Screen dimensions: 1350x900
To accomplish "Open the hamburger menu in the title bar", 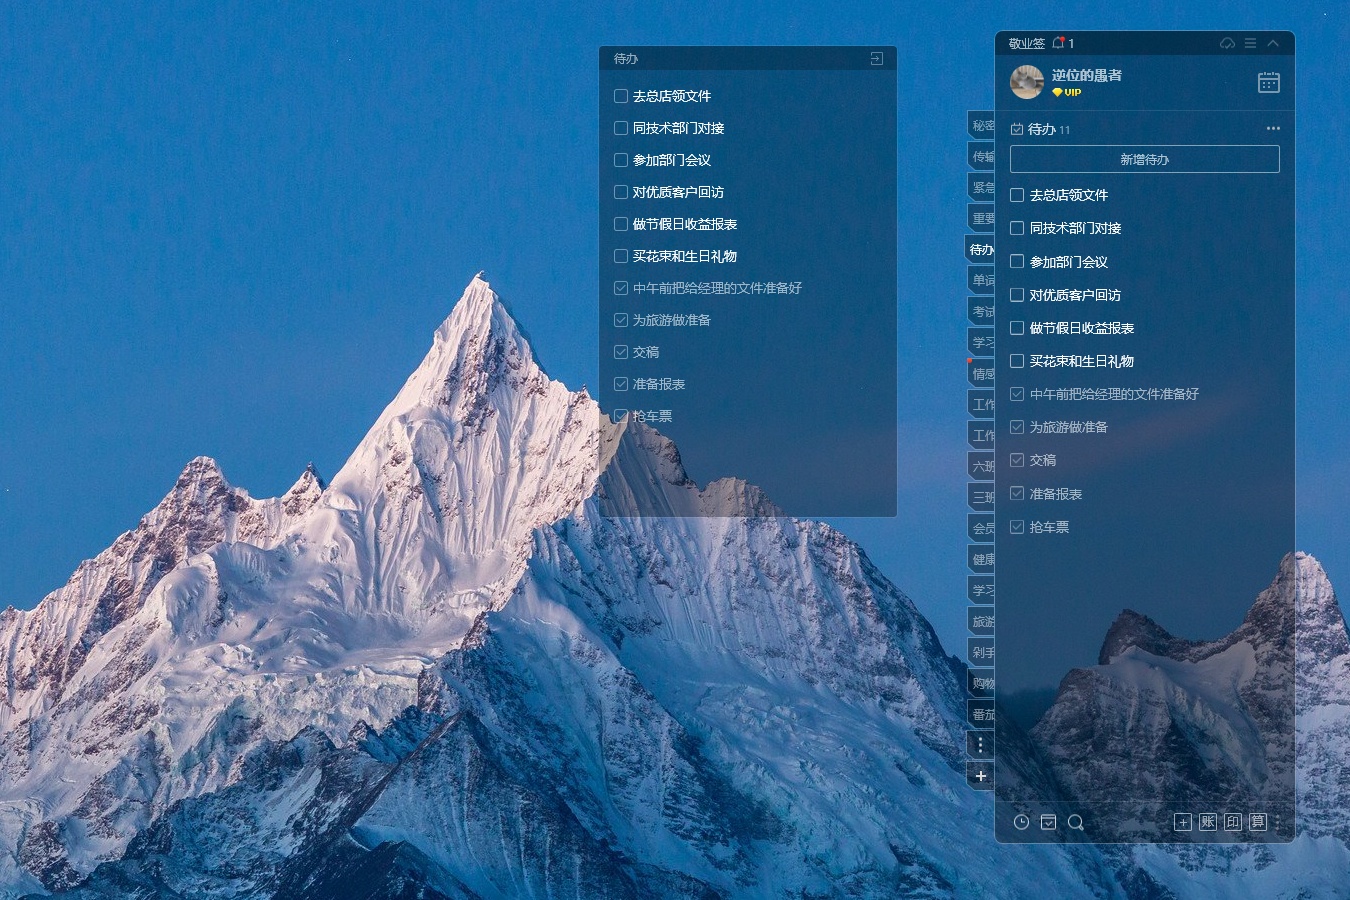I will point(1250,43).
